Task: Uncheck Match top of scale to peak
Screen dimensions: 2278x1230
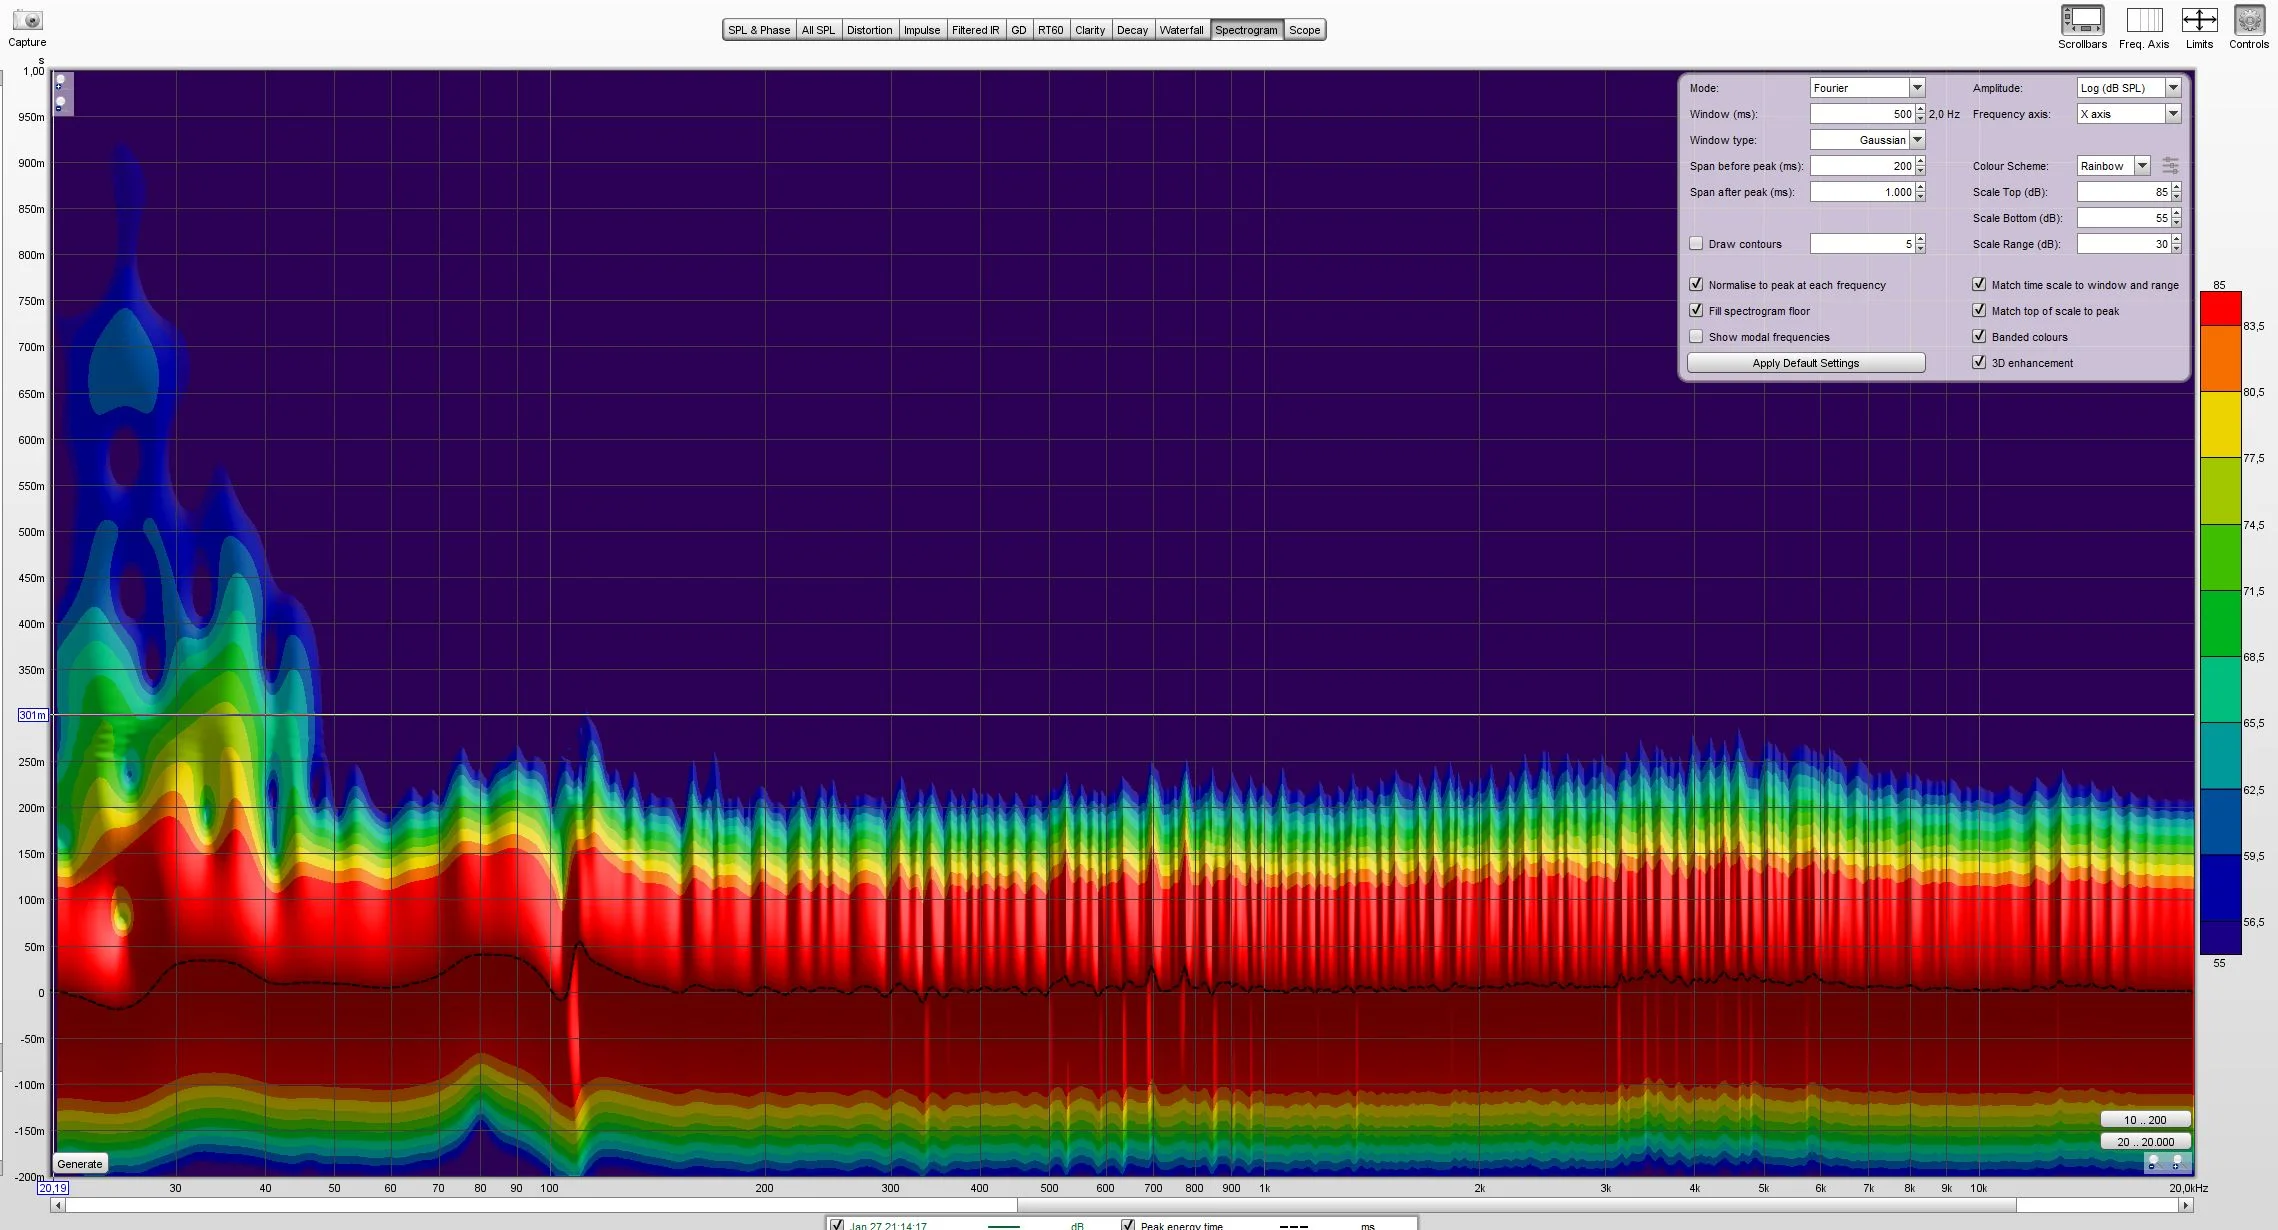Action: pos(1979,311)
